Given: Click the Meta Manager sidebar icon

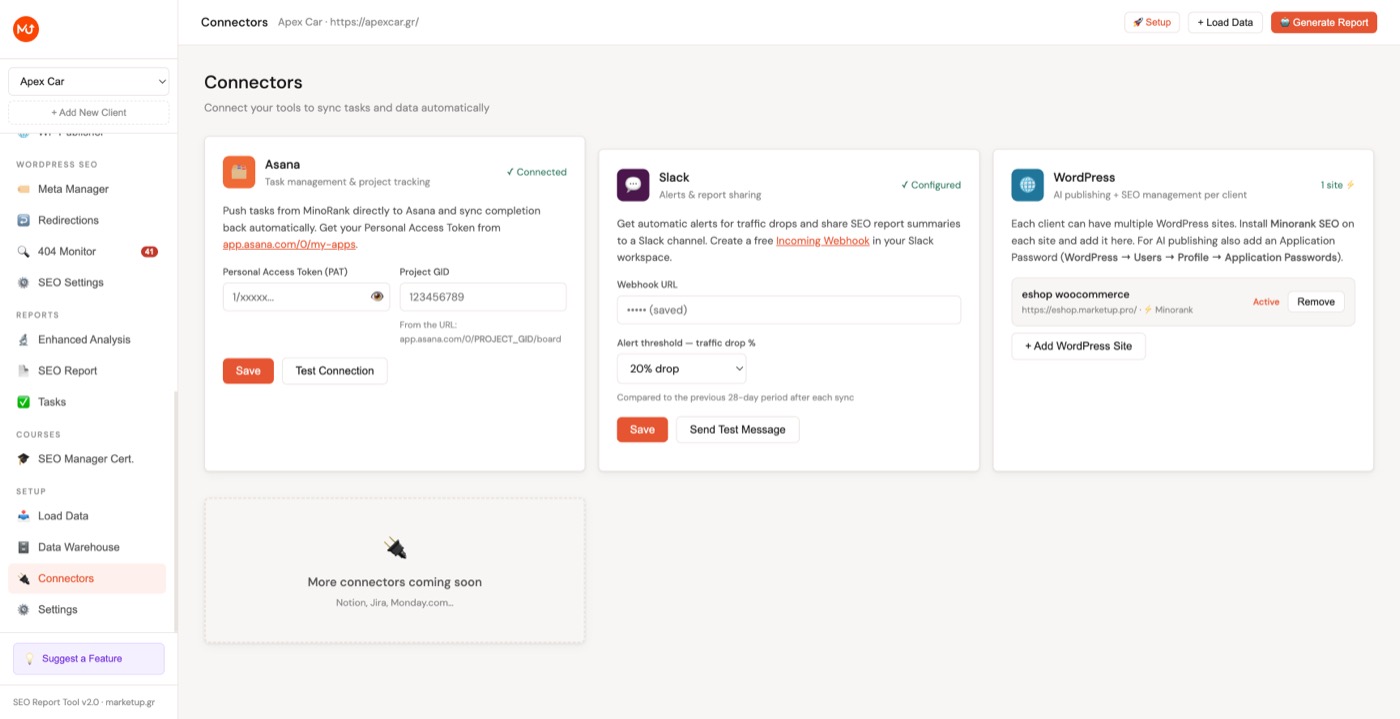Looking at the screenshot, I should (24, 189).
